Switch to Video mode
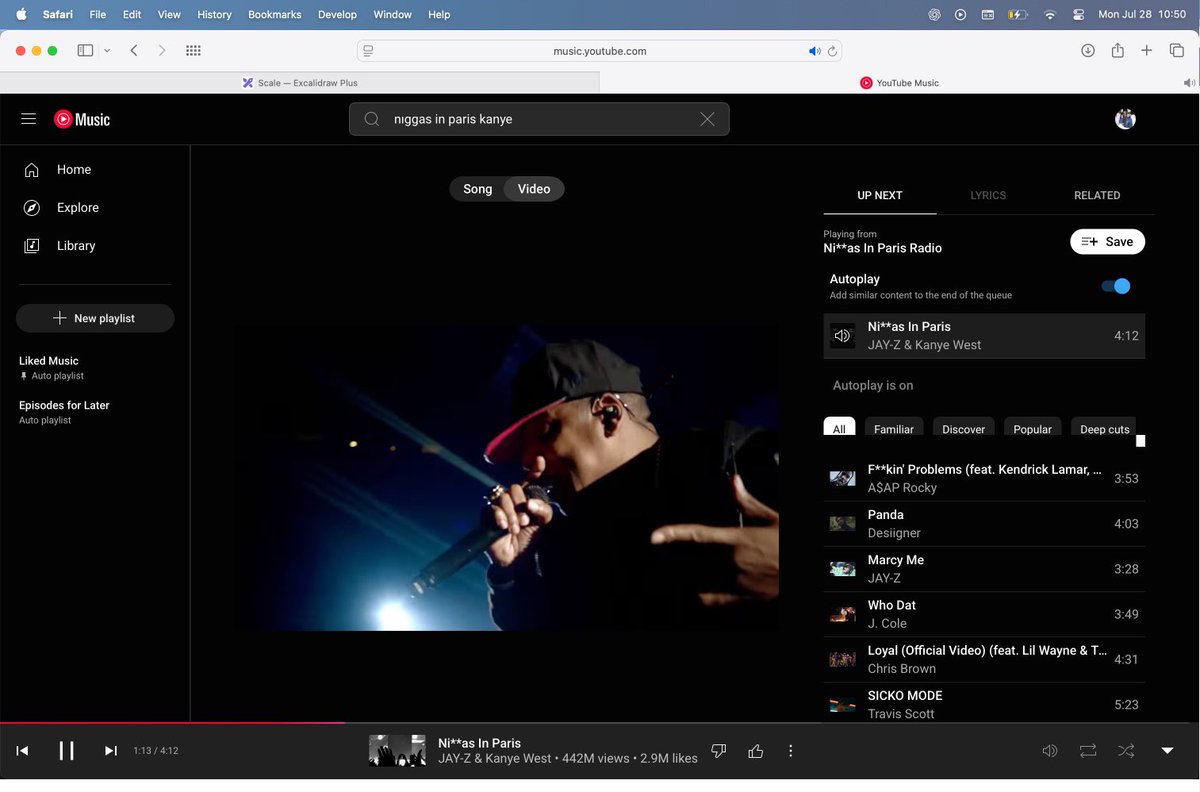Screen dimensions: 1200x792 pyautogui.click(x=534, y=189)
